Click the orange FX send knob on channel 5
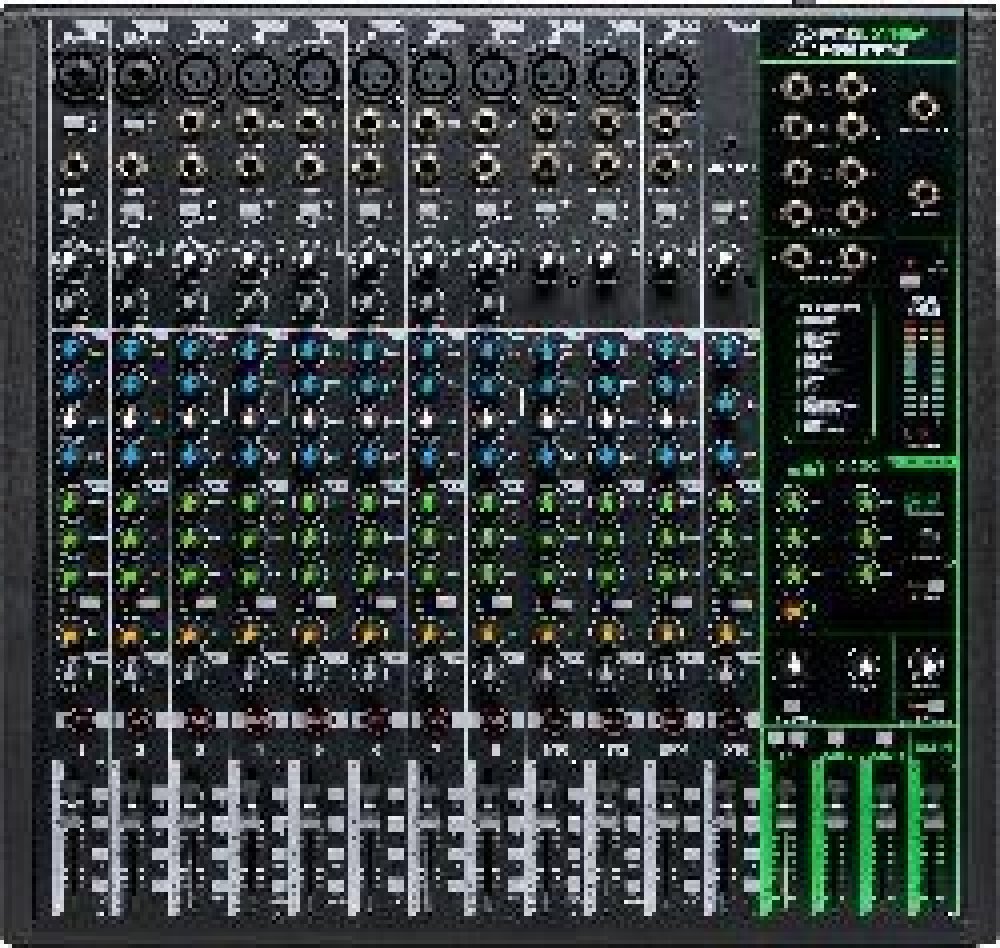 pyautogui.click(x=309, y=632)
